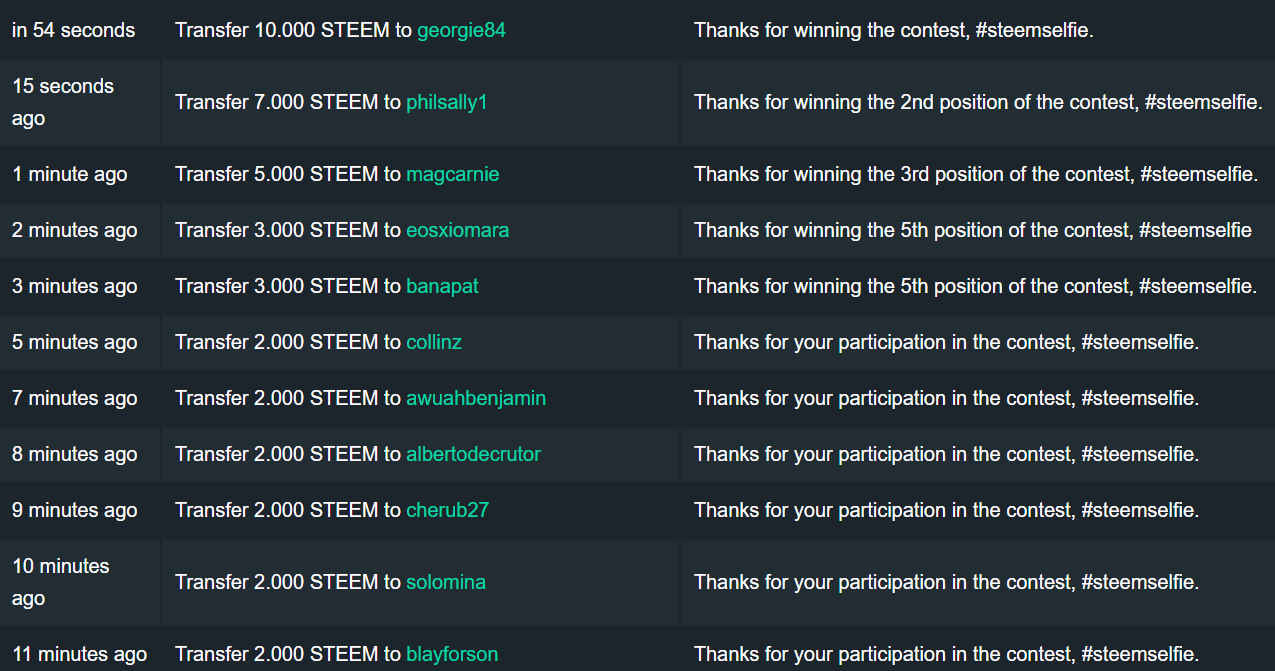Select the collinz user link
The height and width of the screenshot is (671, 1275).
coord(434,342)
